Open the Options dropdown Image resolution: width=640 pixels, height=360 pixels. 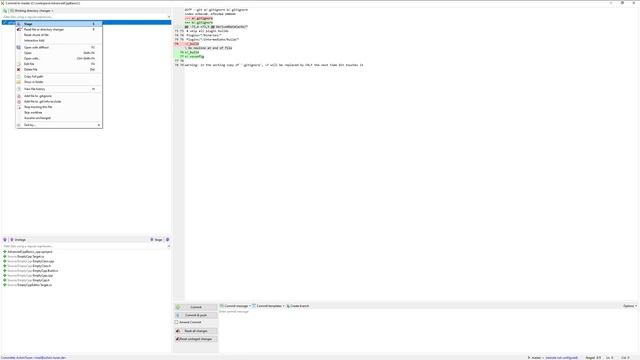click(630, 306)
